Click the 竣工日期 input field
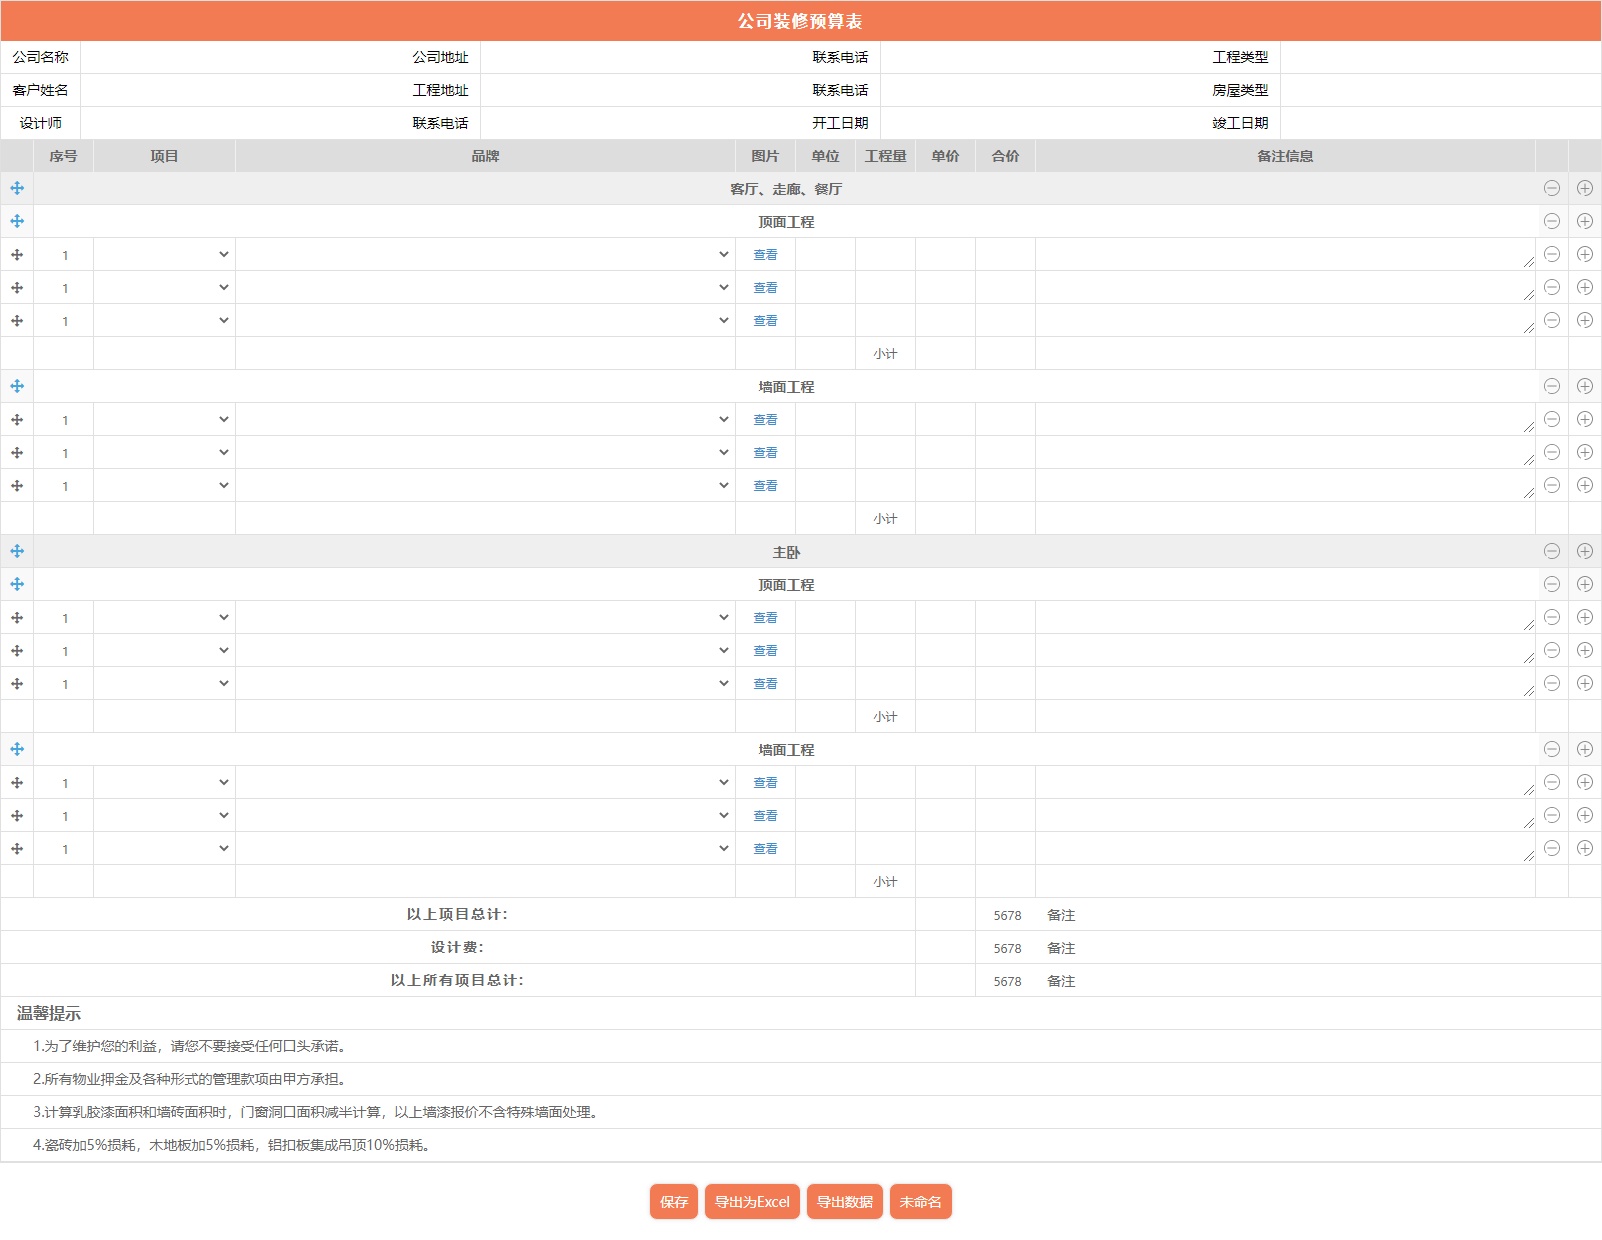 (1440, 123)
